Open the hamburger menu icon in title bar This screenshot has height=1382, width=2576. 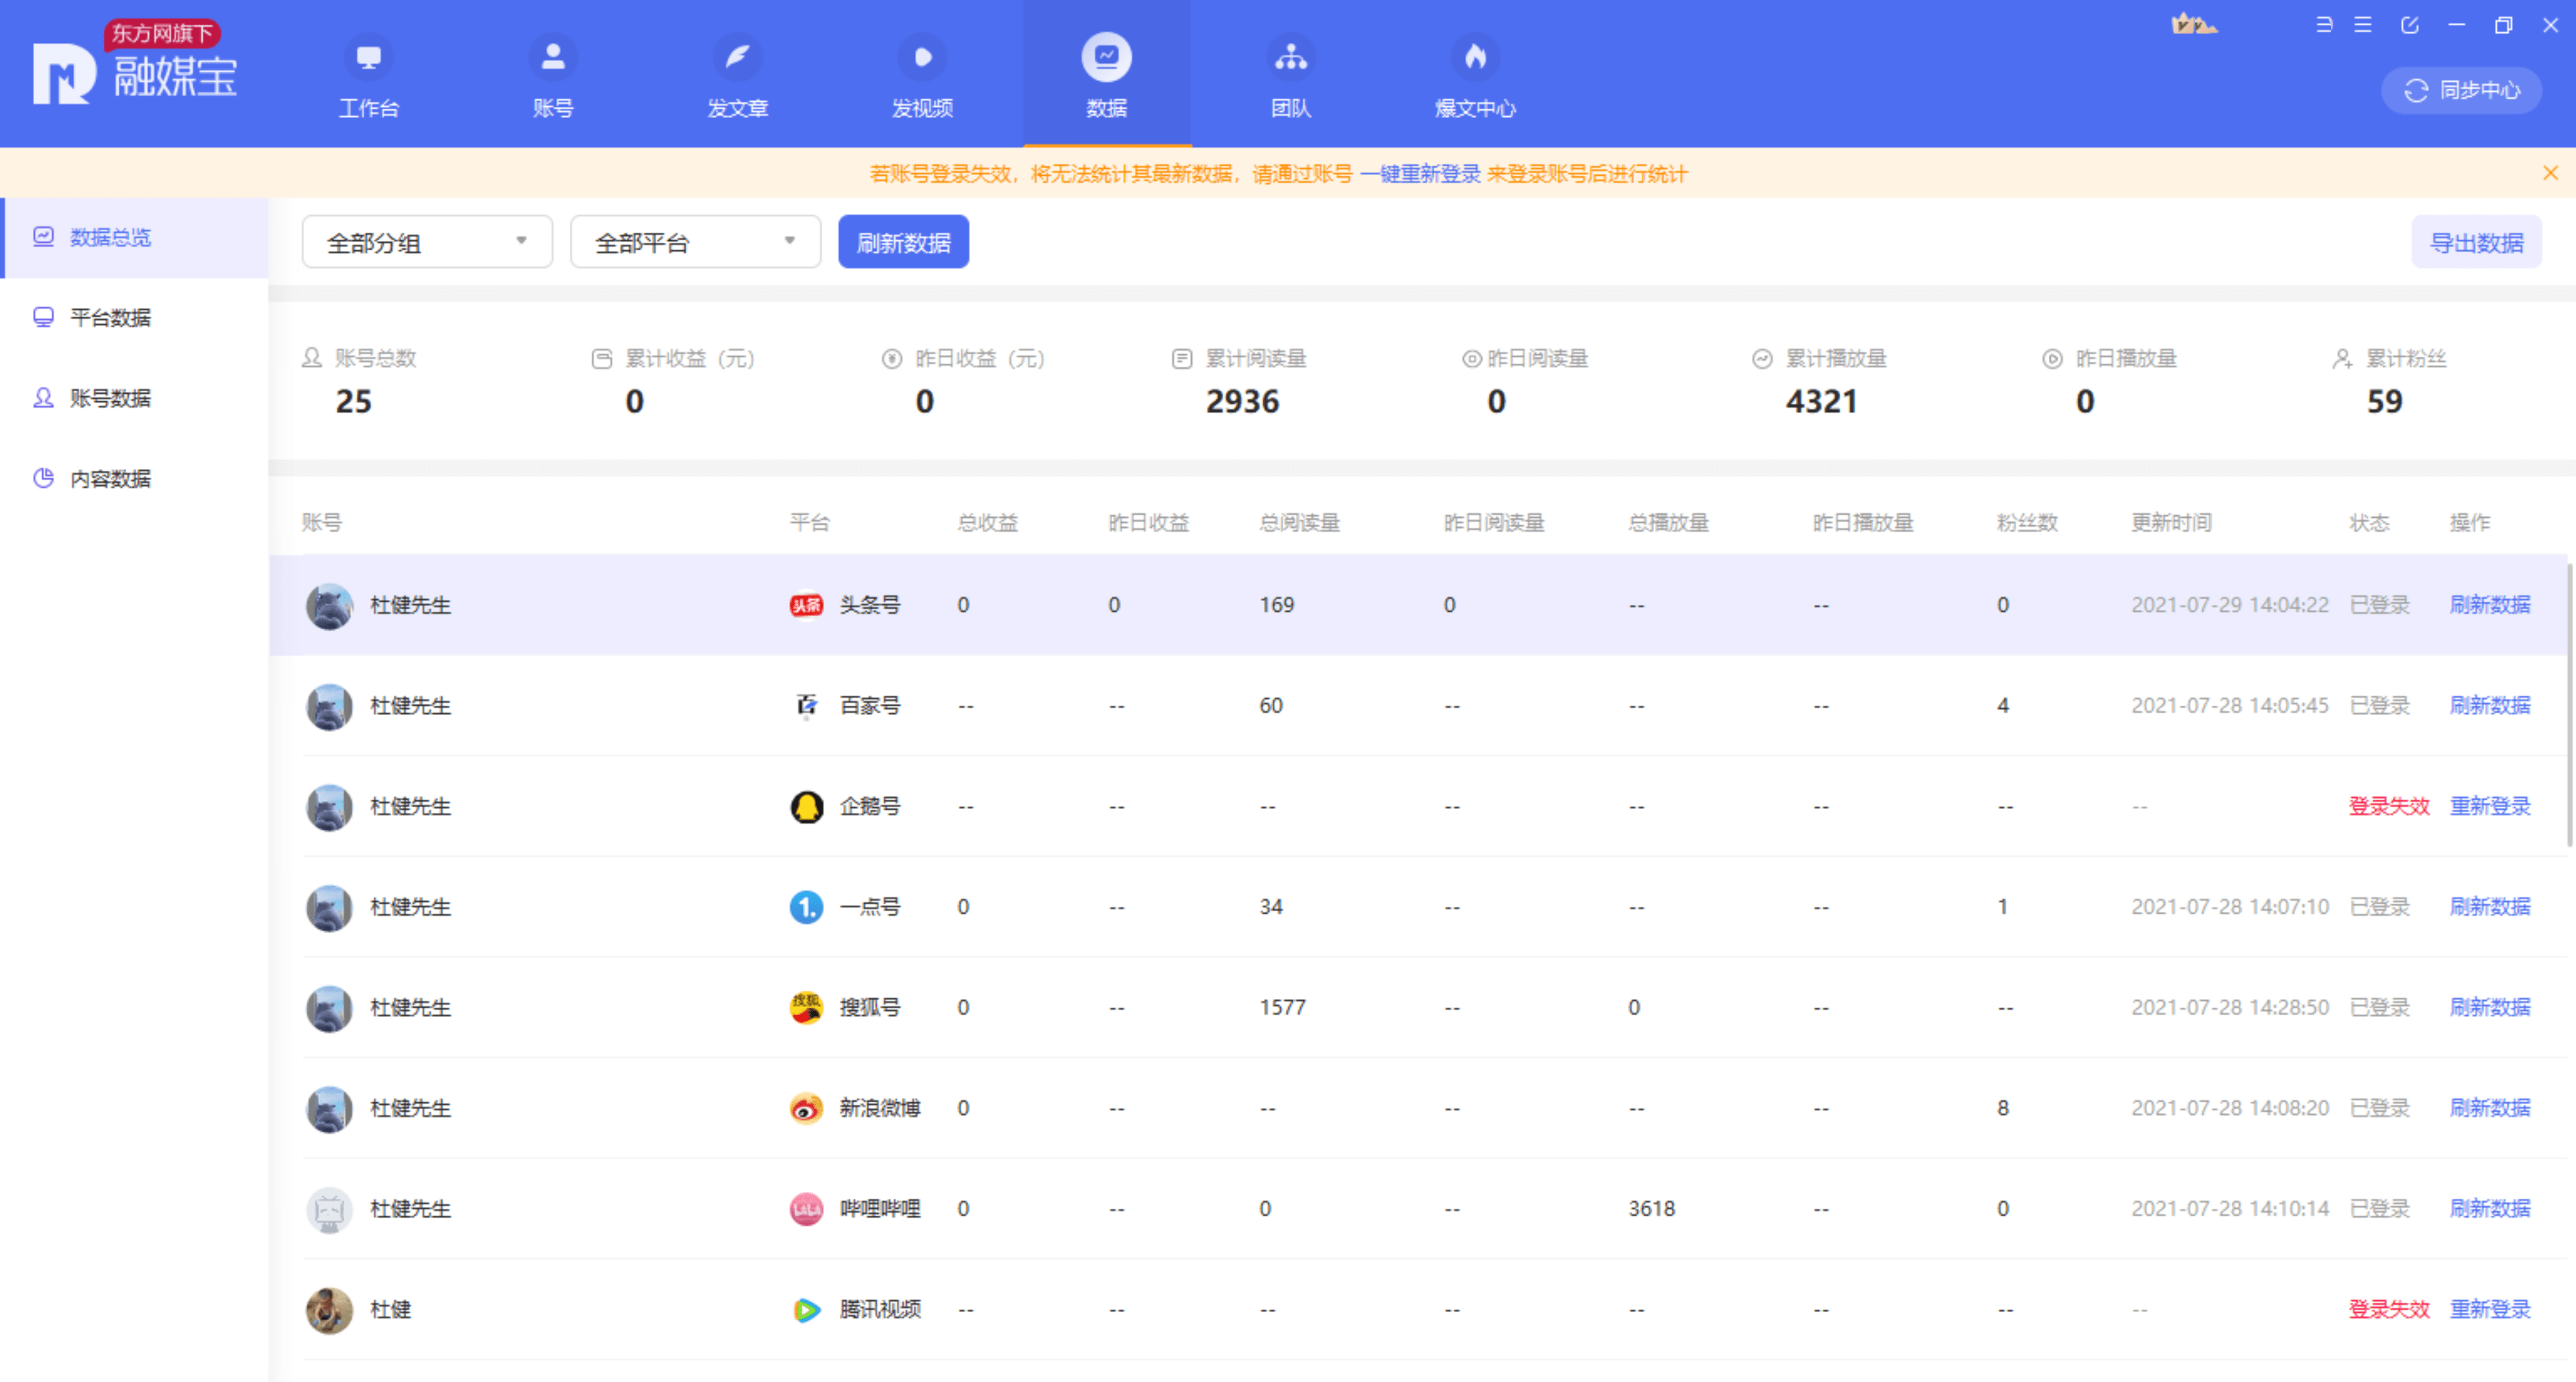2363,25
